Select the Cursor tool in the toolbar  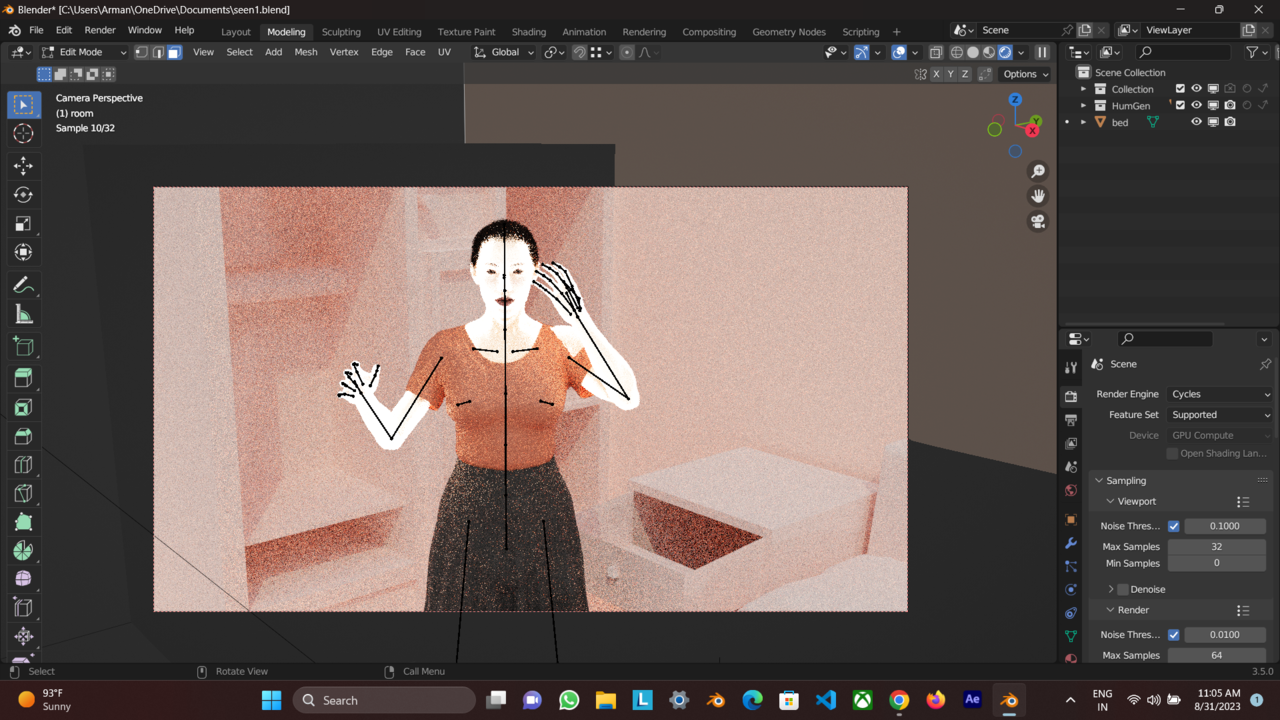[x=23, y=133]
